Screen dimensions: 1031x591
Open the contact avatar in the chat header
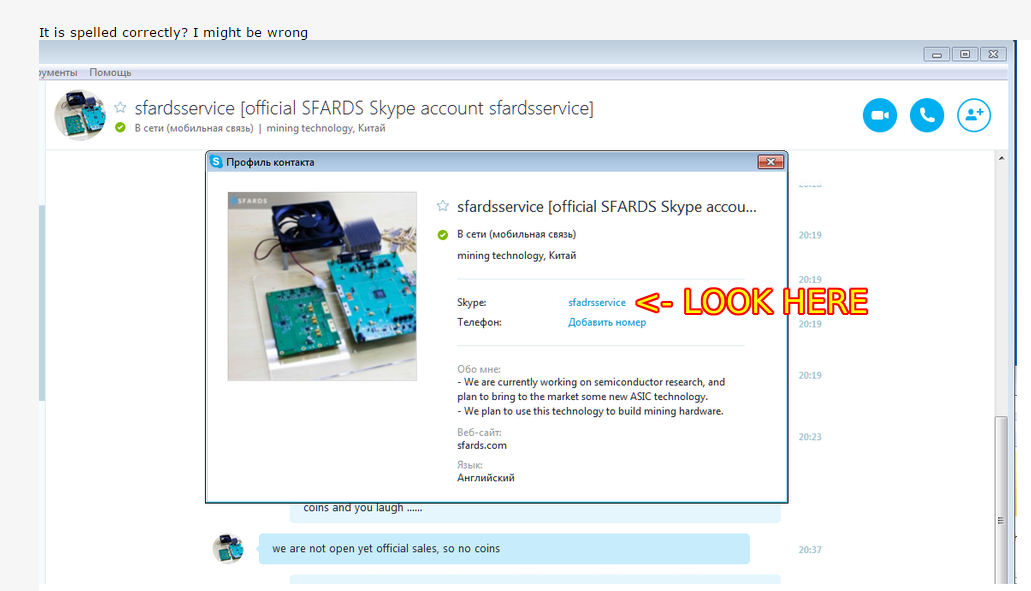[x=80, y=115]
